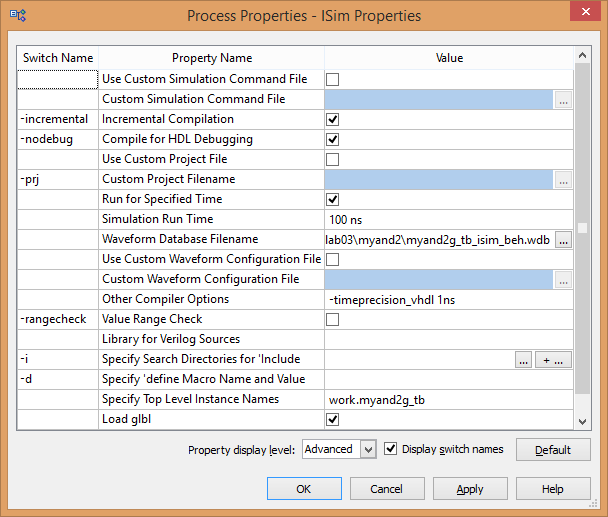Add another Include search directory with the plus button
608x517 pixels.
pos(553,360)
